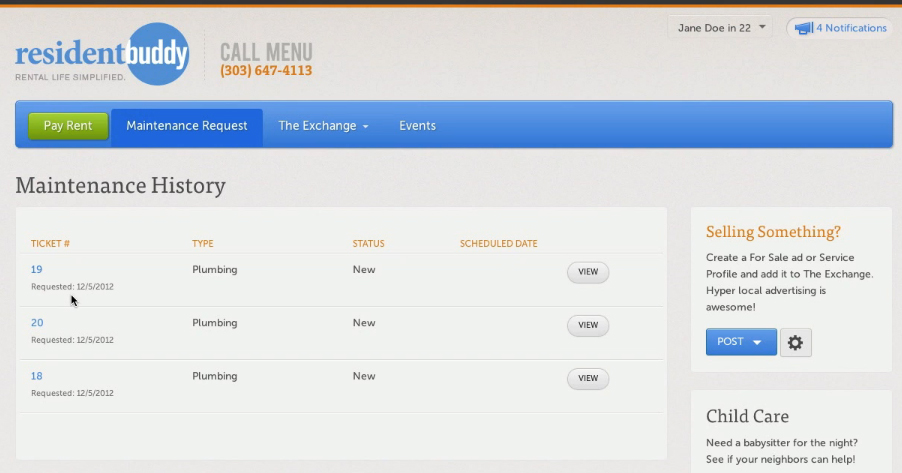Click the call menu phone number
This screenshot has height=473, width=902.
pyautogui.click(x=266, y=71)
